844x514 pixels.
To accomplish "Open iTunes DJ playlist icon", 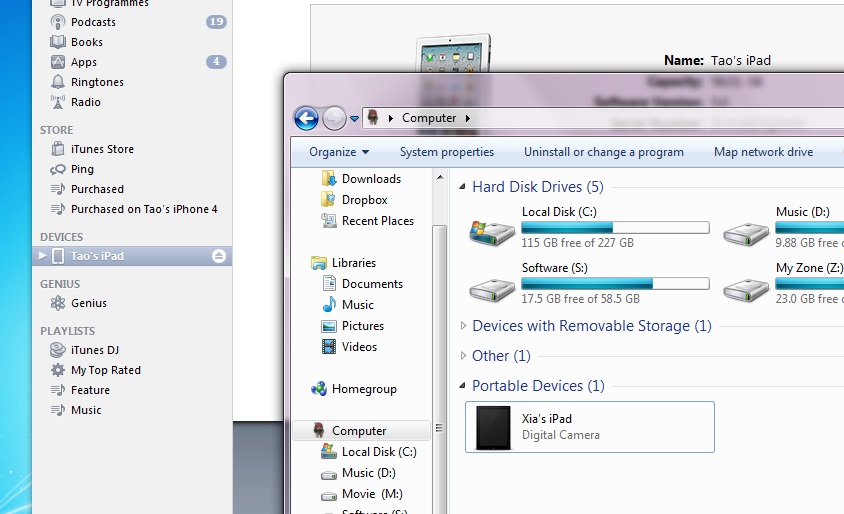I will 58,350.
